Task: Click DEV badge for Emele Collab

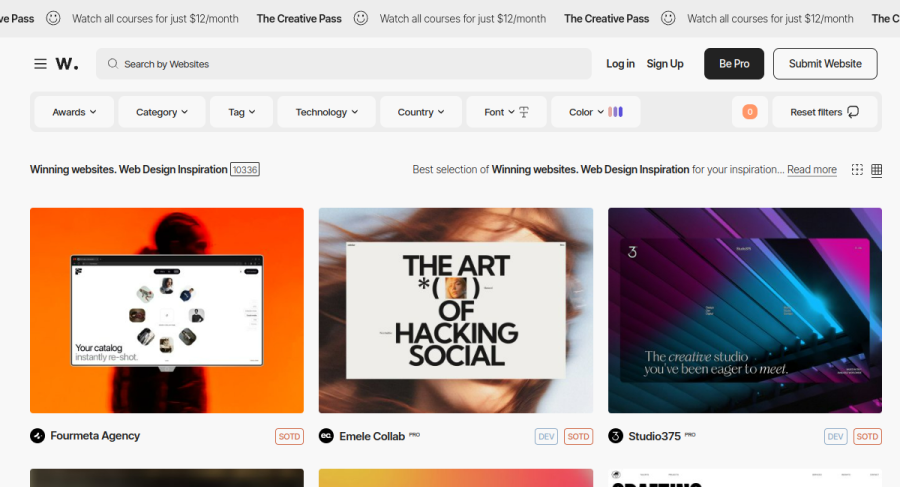Action: coord(546,436)
